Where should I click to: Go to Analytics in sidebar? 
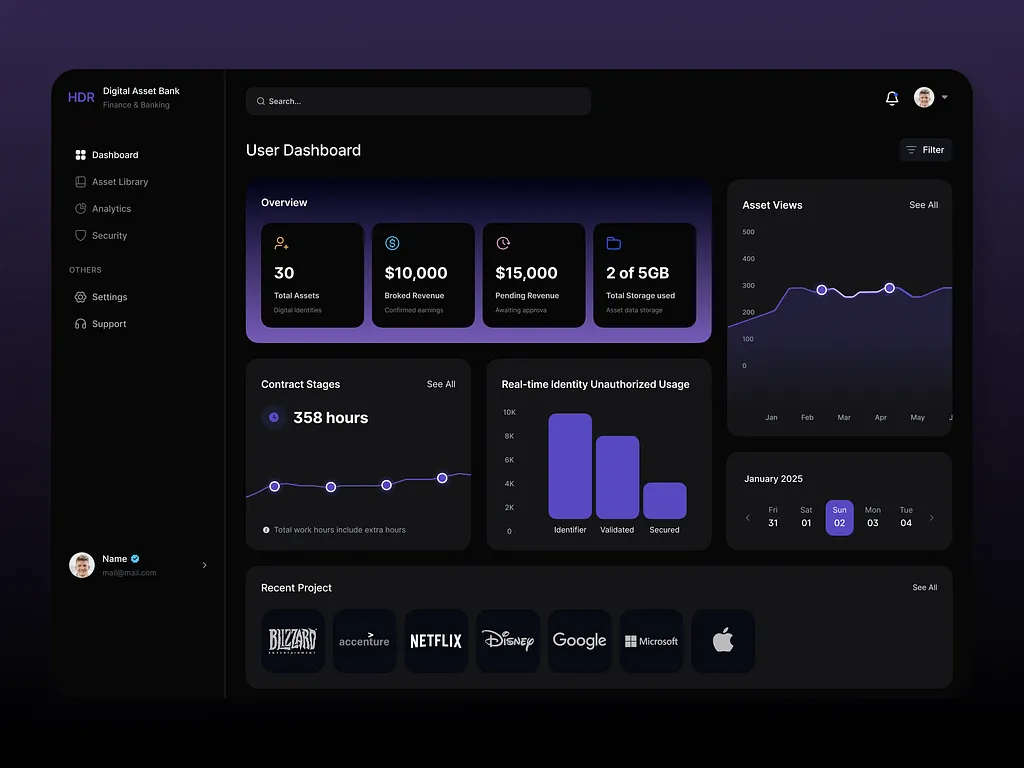(103, 208)
